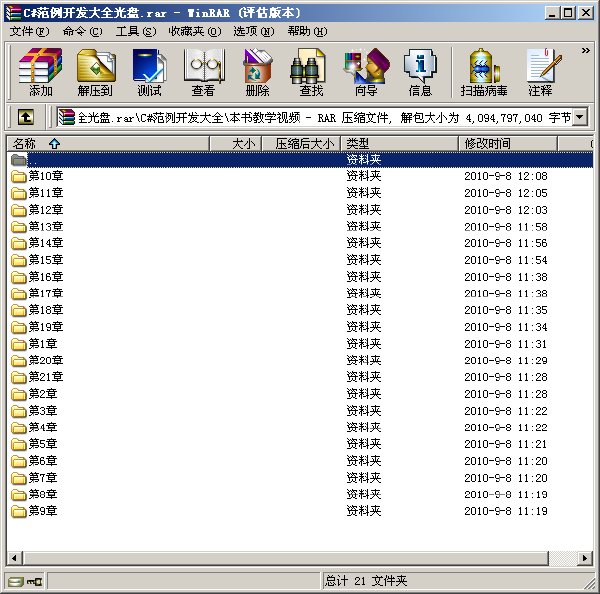Select the 第11章 folder icon
Viewport: 600px width, 594px height.
point(18,193)
